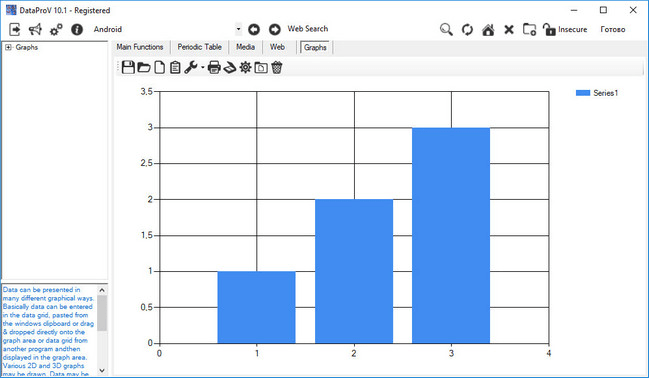The image size is (649, 378).
Task: Click the Series1 legend label
Action: pos(605,93)
